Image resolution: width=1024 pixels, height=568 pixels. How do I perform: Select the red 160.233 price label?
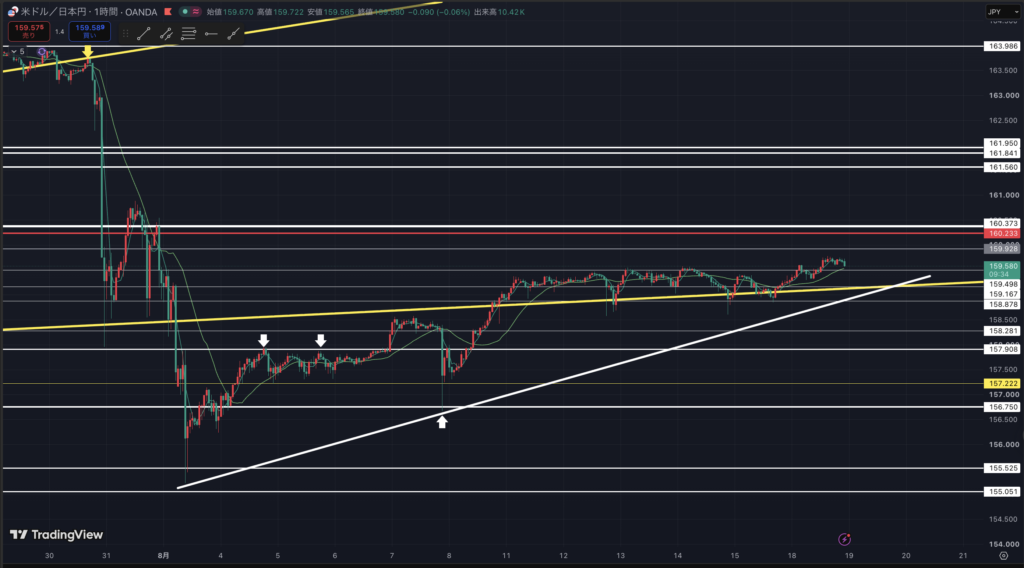[x=1002, y=233]
